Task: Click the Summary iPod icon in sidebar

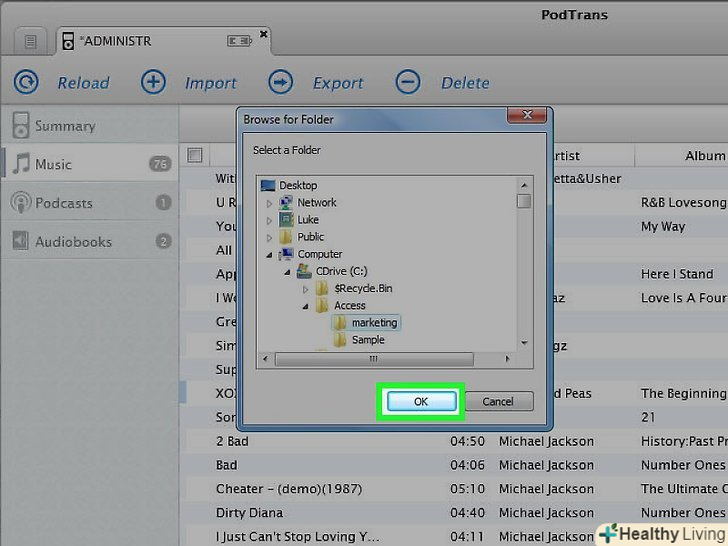Action: tap(20, 125)
